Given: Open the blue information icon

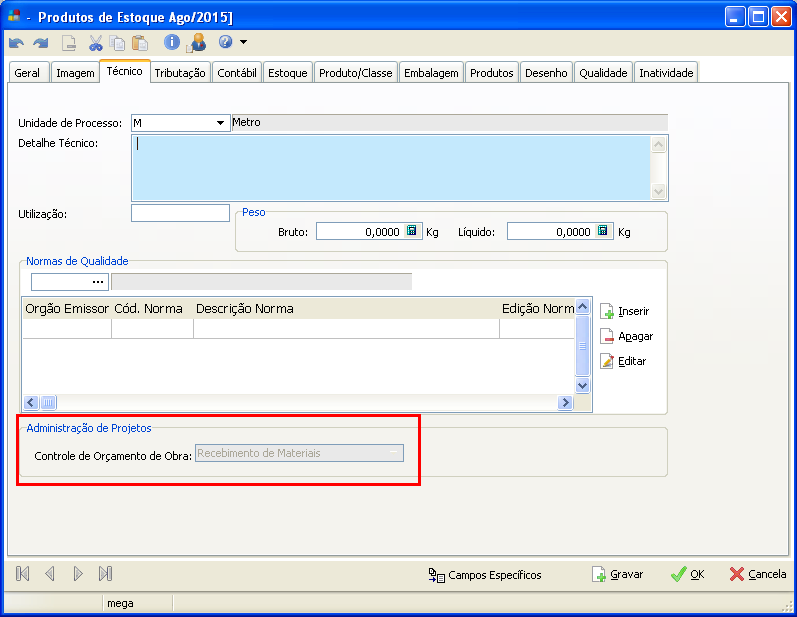Looking at the screenshot, I should pyautogui.click(x=172, y=43).
